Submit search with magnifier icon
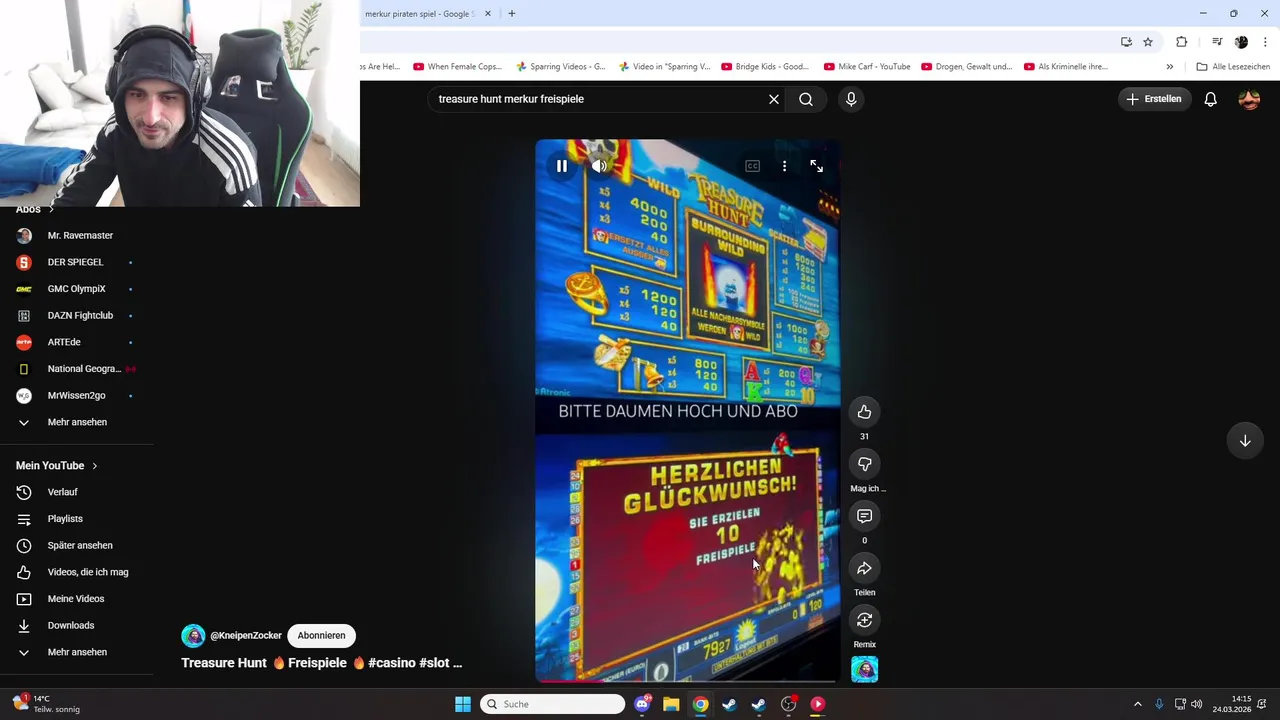Viewport: 1280px width, 720px height. (x=806, y=99)
